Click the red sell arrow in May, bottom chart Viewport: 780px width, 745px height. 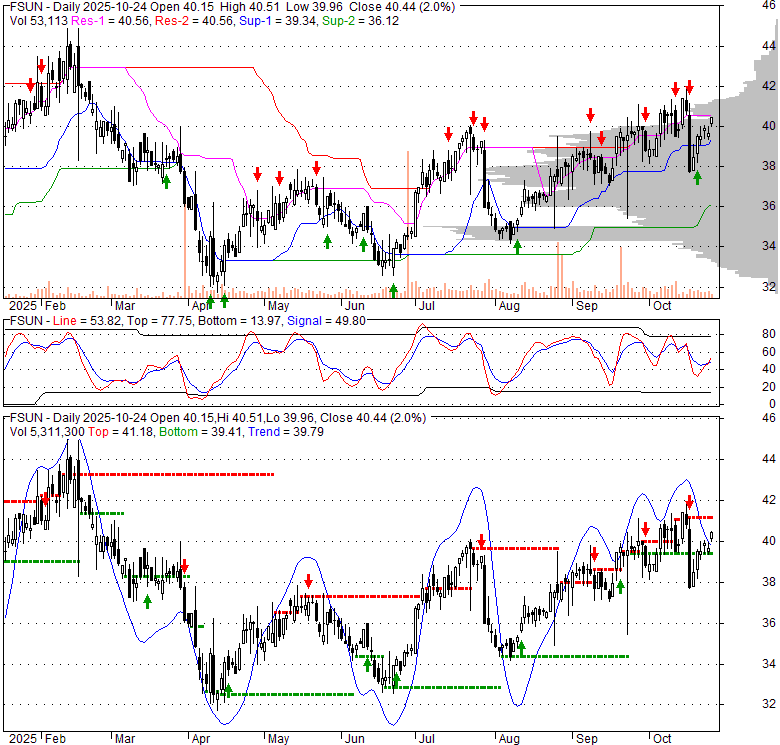point(308,581)
